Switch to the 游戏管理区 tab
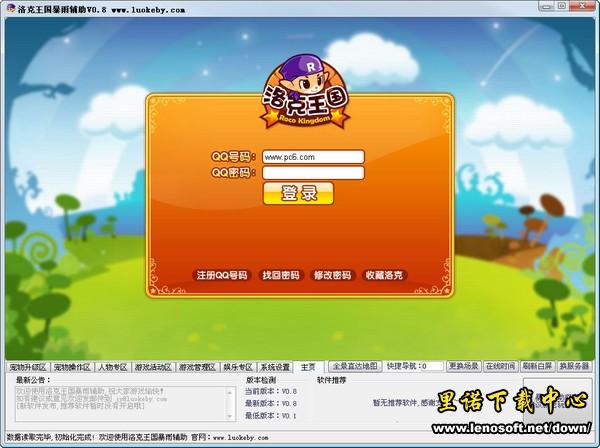 [197, 367]
